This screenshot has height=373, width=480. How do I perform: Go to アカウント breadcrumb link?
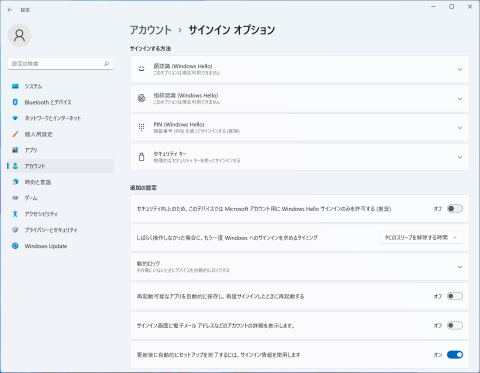pos(150,30)
